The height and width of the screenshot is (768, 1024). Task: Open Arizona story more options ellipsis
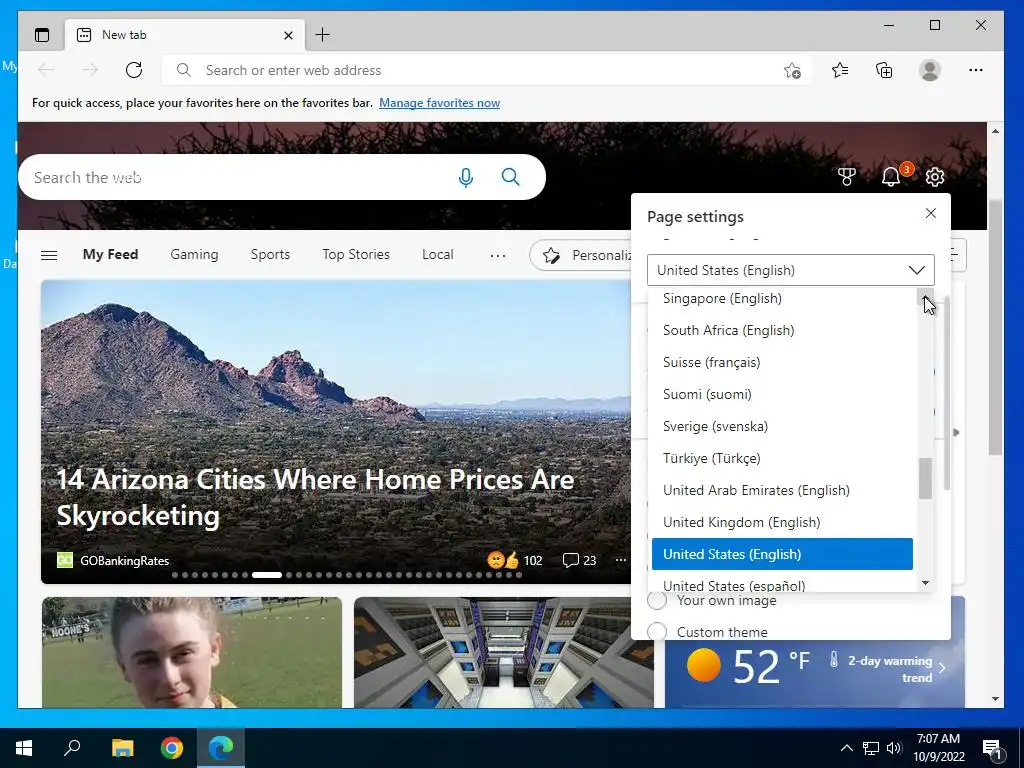point(620,560)
